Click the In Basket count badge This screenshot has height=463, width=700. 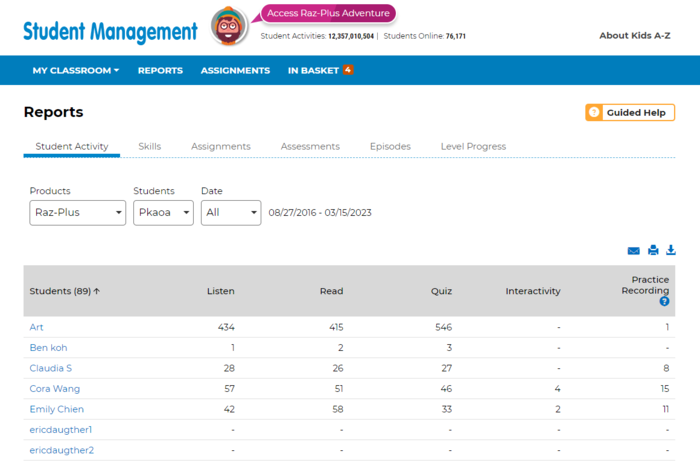[x=348, y=70]
